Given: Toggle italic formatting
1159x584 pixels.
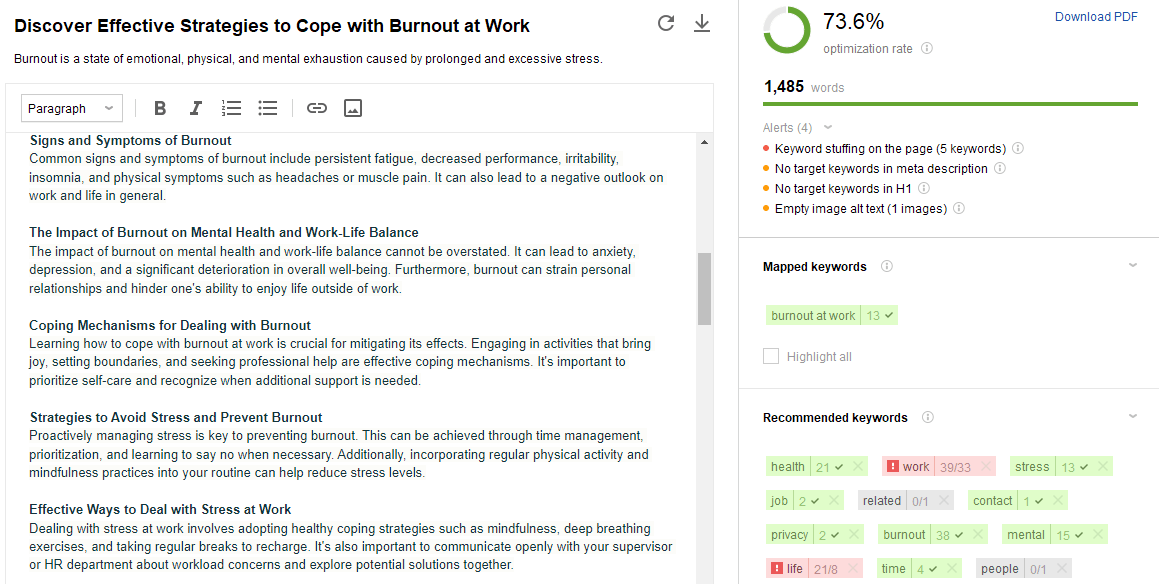Looking at the screenshot, I should [195, 109].
